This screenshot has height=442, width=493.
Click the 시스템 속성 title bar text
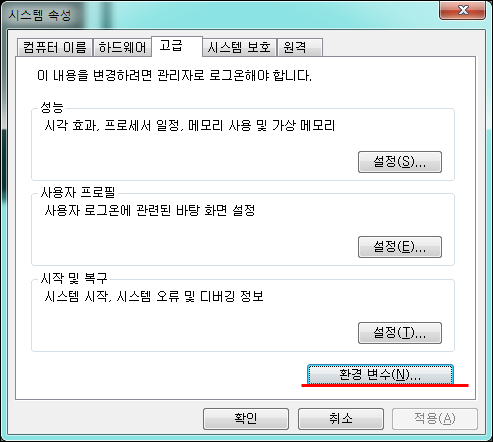click(x=40, y=15)
